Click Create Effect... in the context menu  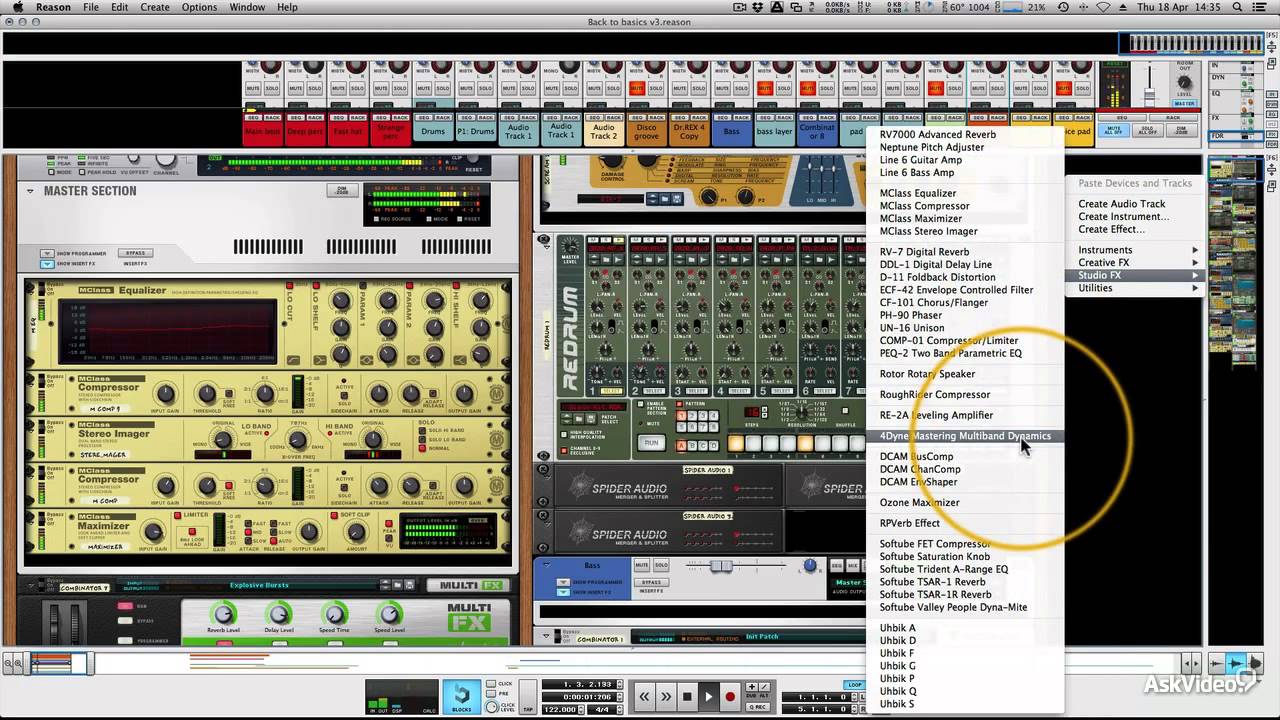[x=1111, y=229]
